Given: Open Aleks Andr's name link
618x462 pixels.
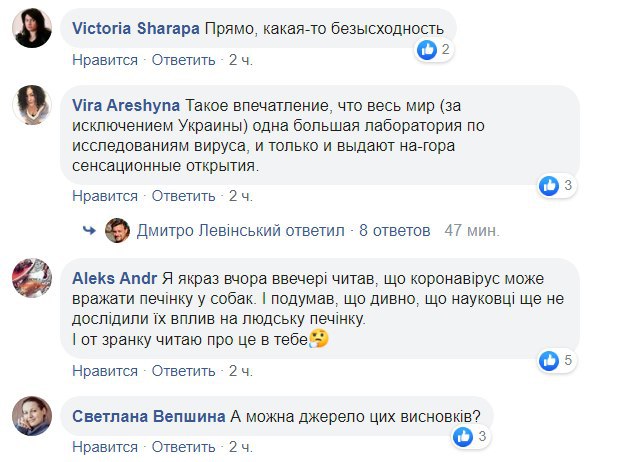Looking at the screenshot, I should point(113,278).
